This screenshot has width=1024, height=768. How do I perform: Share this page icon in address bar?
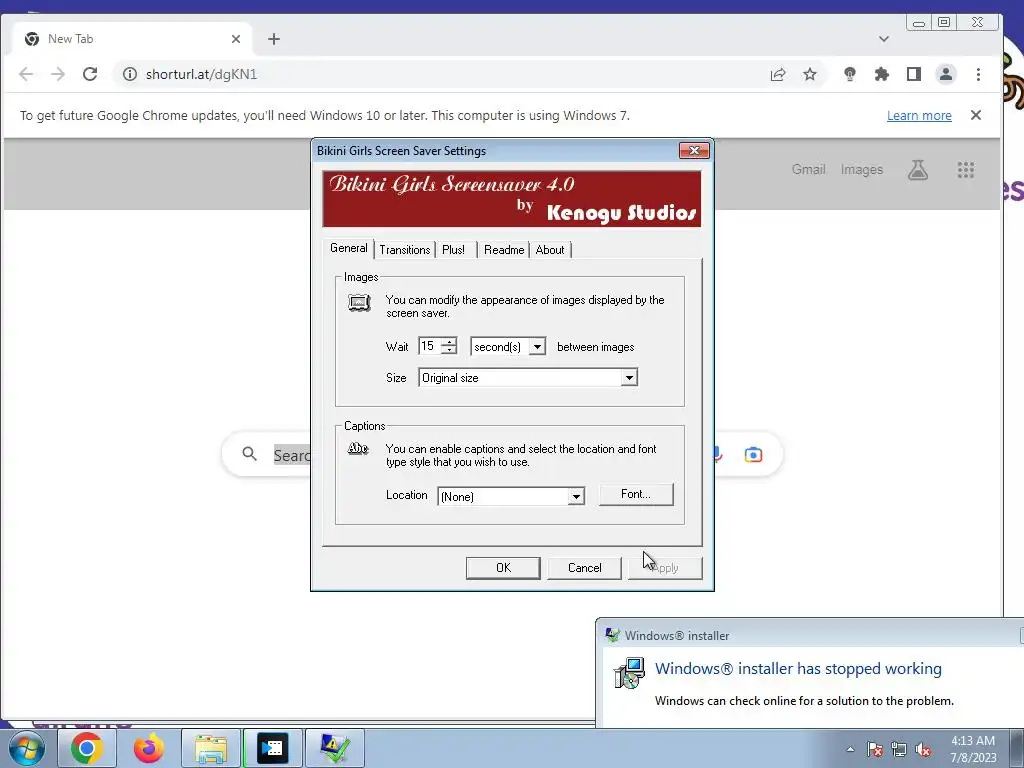[x=778, y=74]
